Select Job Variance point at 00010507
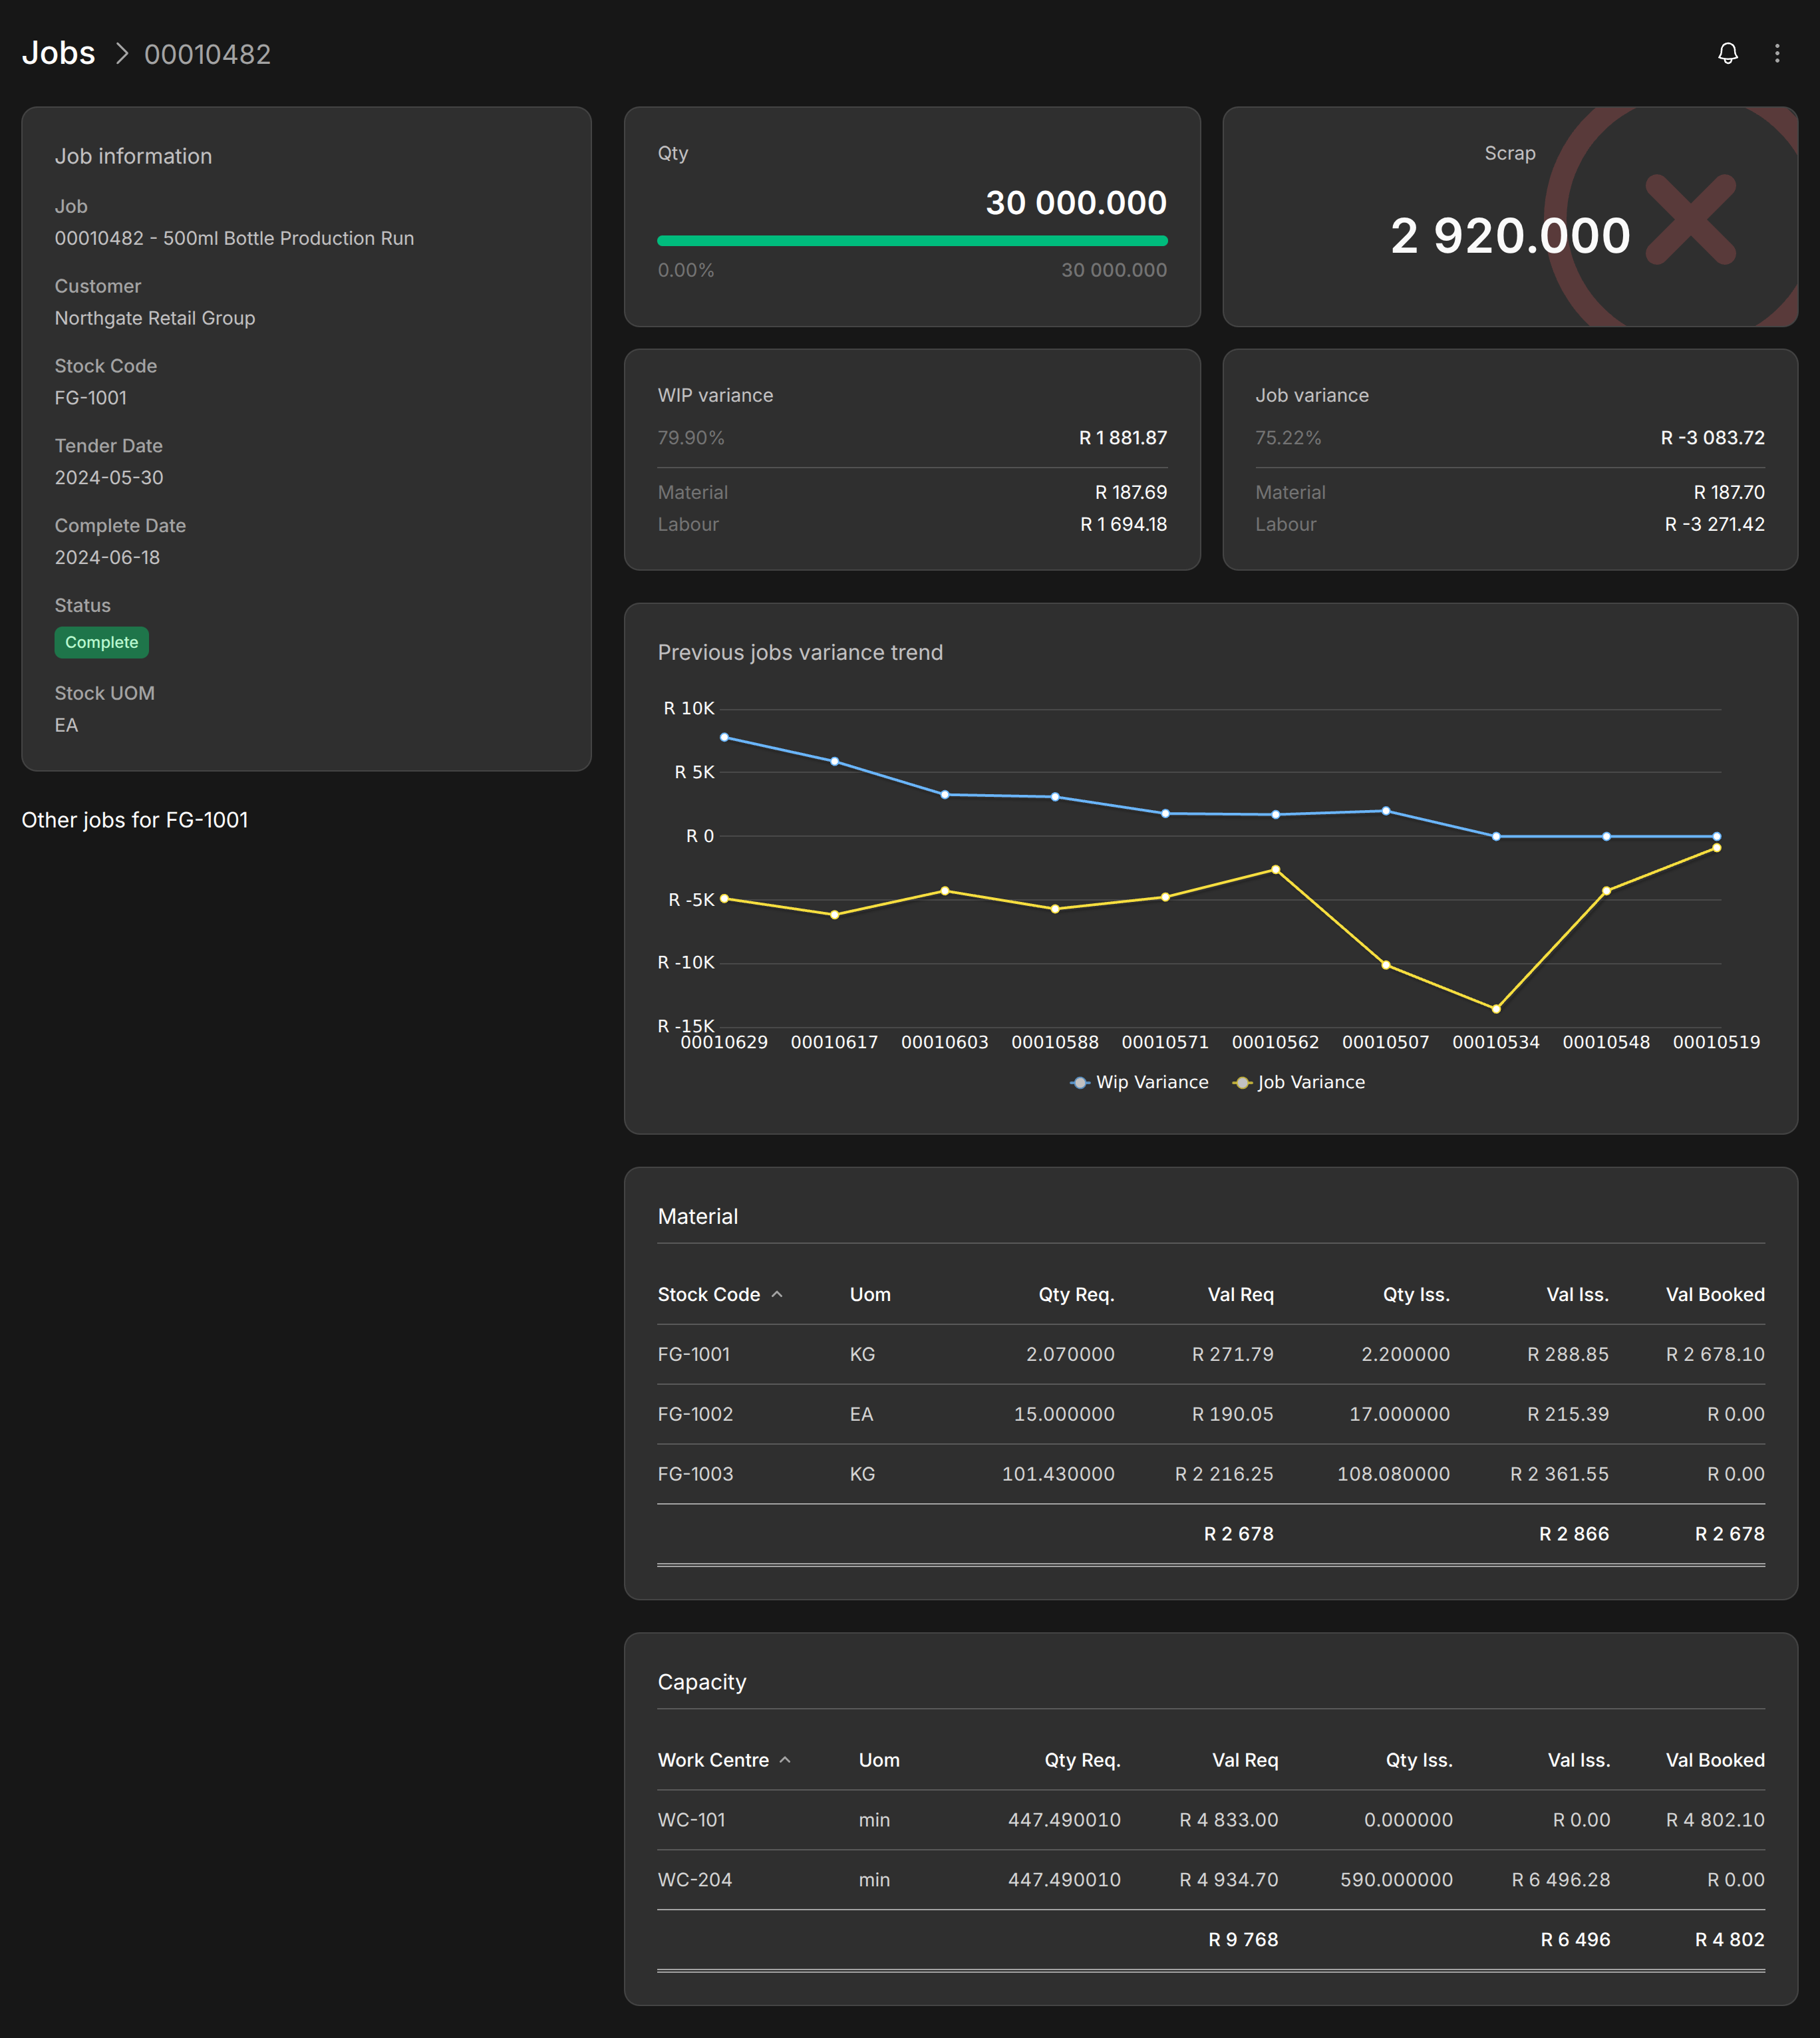1820x2038 pixels. [x=1386, y=965]
